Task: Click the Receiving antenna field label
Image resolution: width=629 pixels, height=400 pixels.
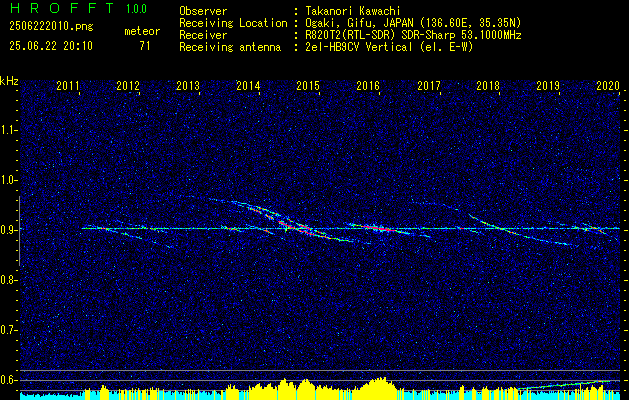Action: tap(230, 47)
